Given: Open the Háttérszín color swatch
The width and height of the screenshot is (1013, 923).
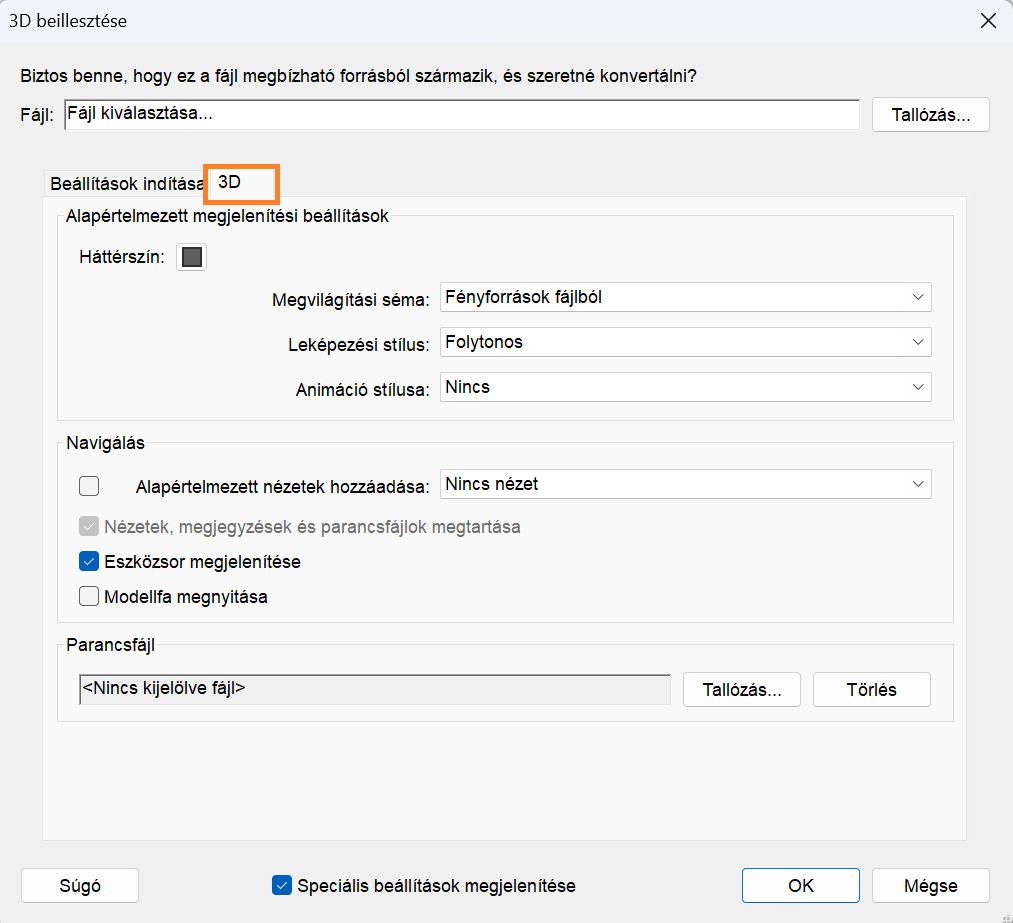Looking at the screenshot, I should [x=191, y=257].
